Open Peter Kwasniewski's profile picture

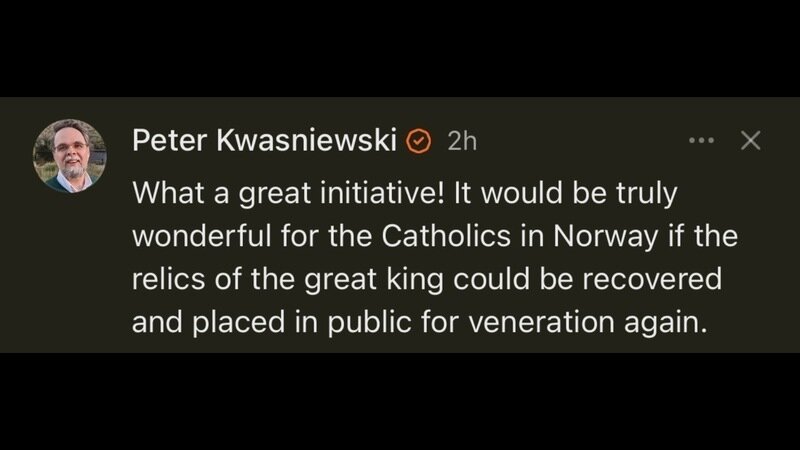click(x=69, y=156)
